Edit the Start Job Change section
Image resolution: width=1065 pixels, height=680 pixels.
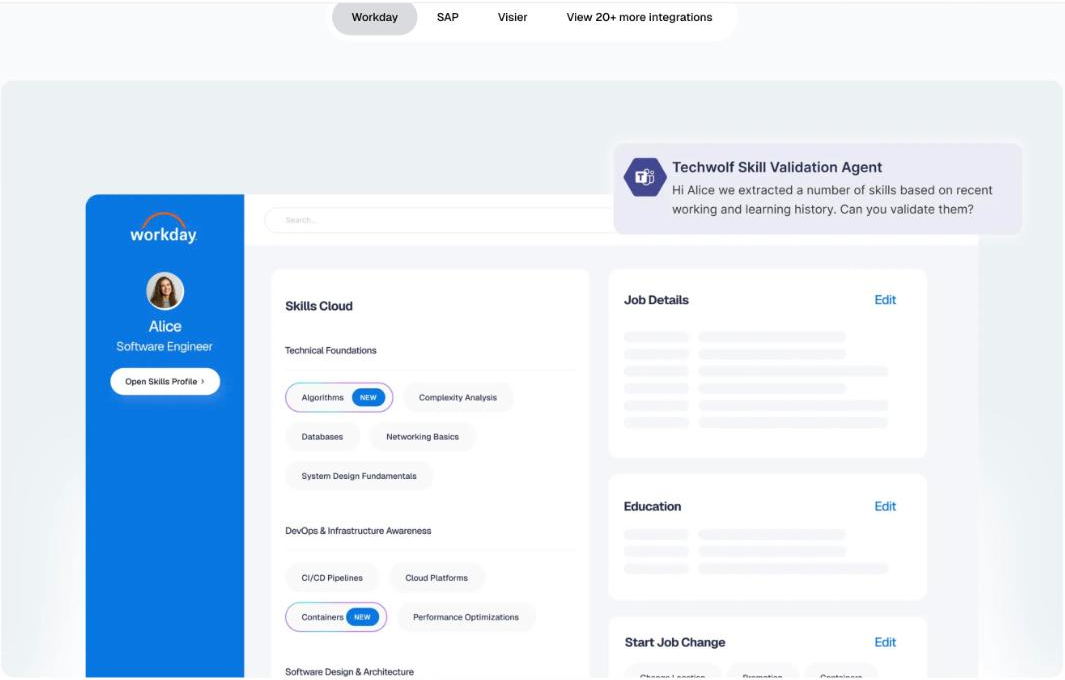[885, 642]
